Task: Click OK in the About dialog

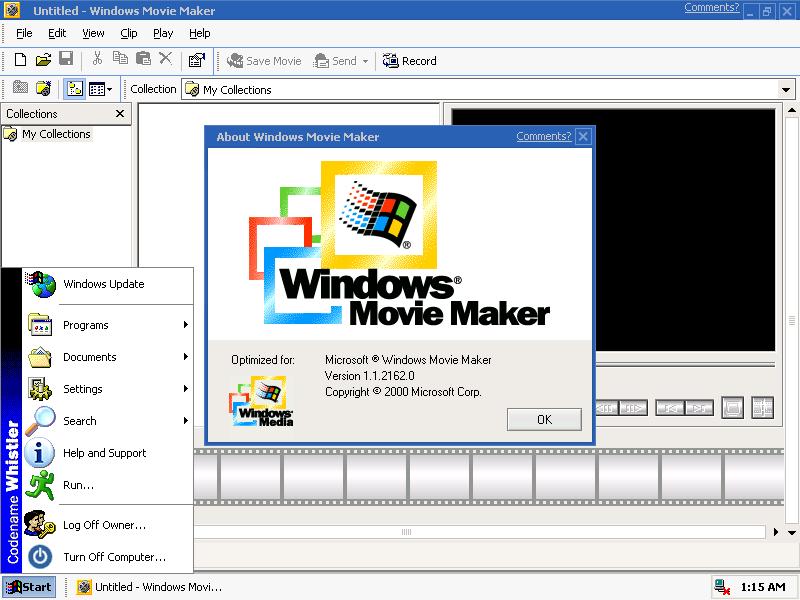Action: tap(544, 420)
